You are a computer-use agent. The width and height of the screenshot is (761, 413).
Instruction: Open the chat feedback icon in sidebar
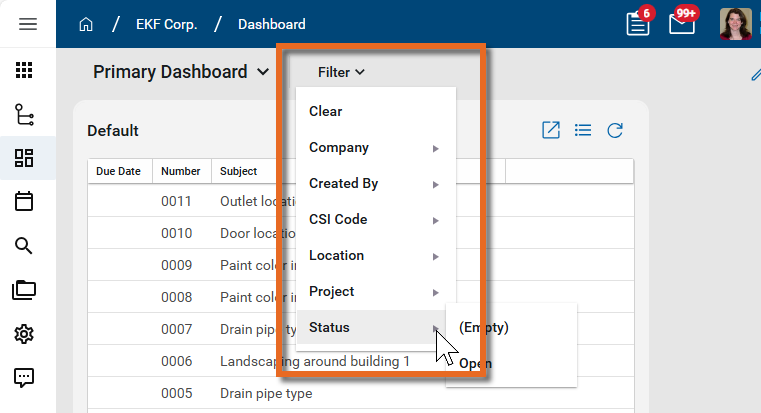click(x=24, y=378)
